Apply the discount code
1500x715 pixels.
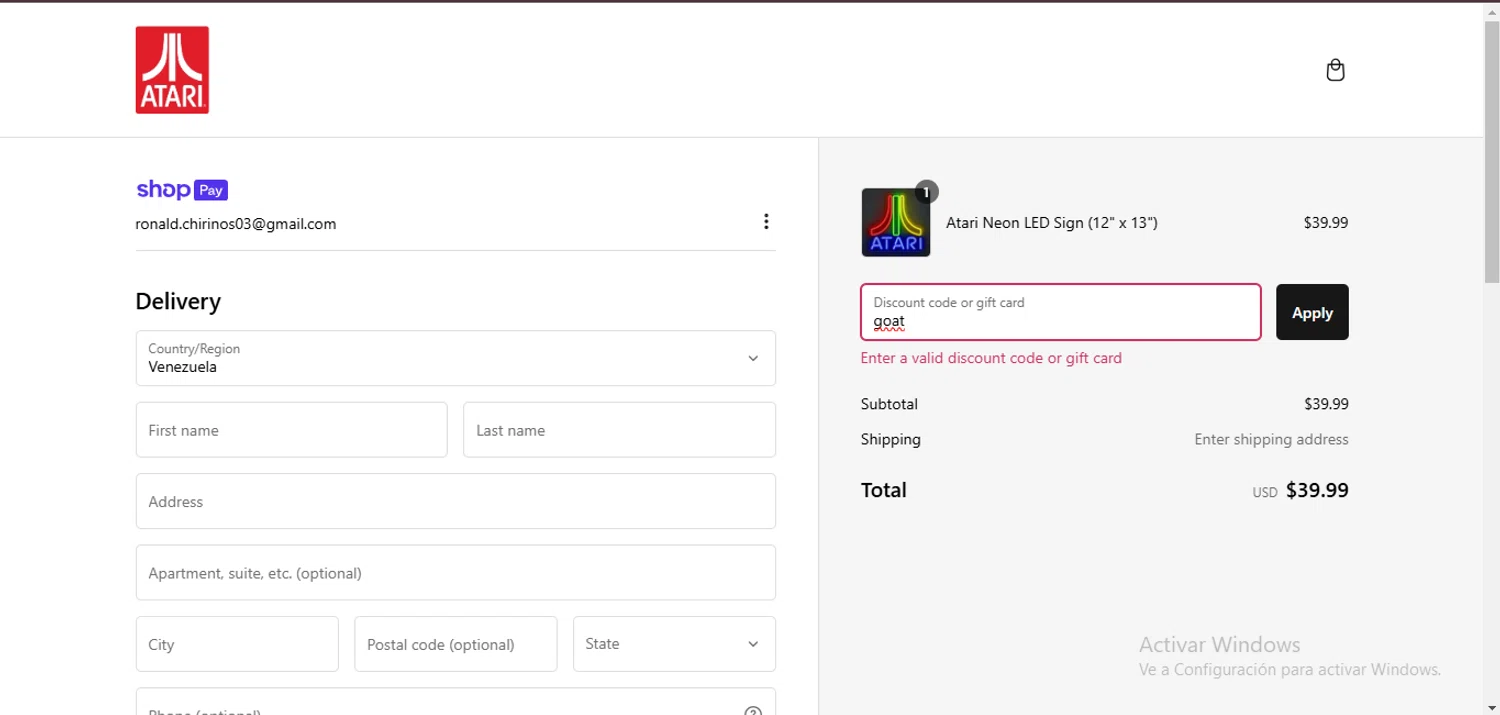coord(1312,312)
